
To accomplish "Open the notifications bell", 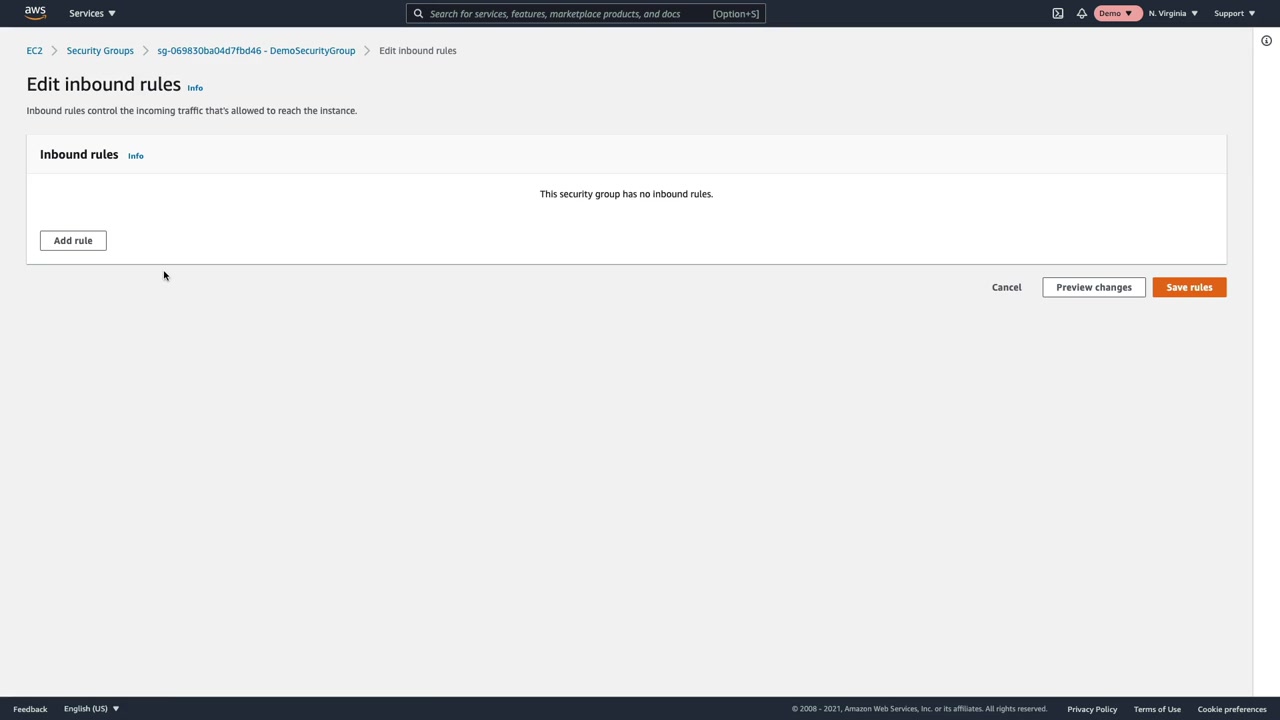I will (1082, 13).
